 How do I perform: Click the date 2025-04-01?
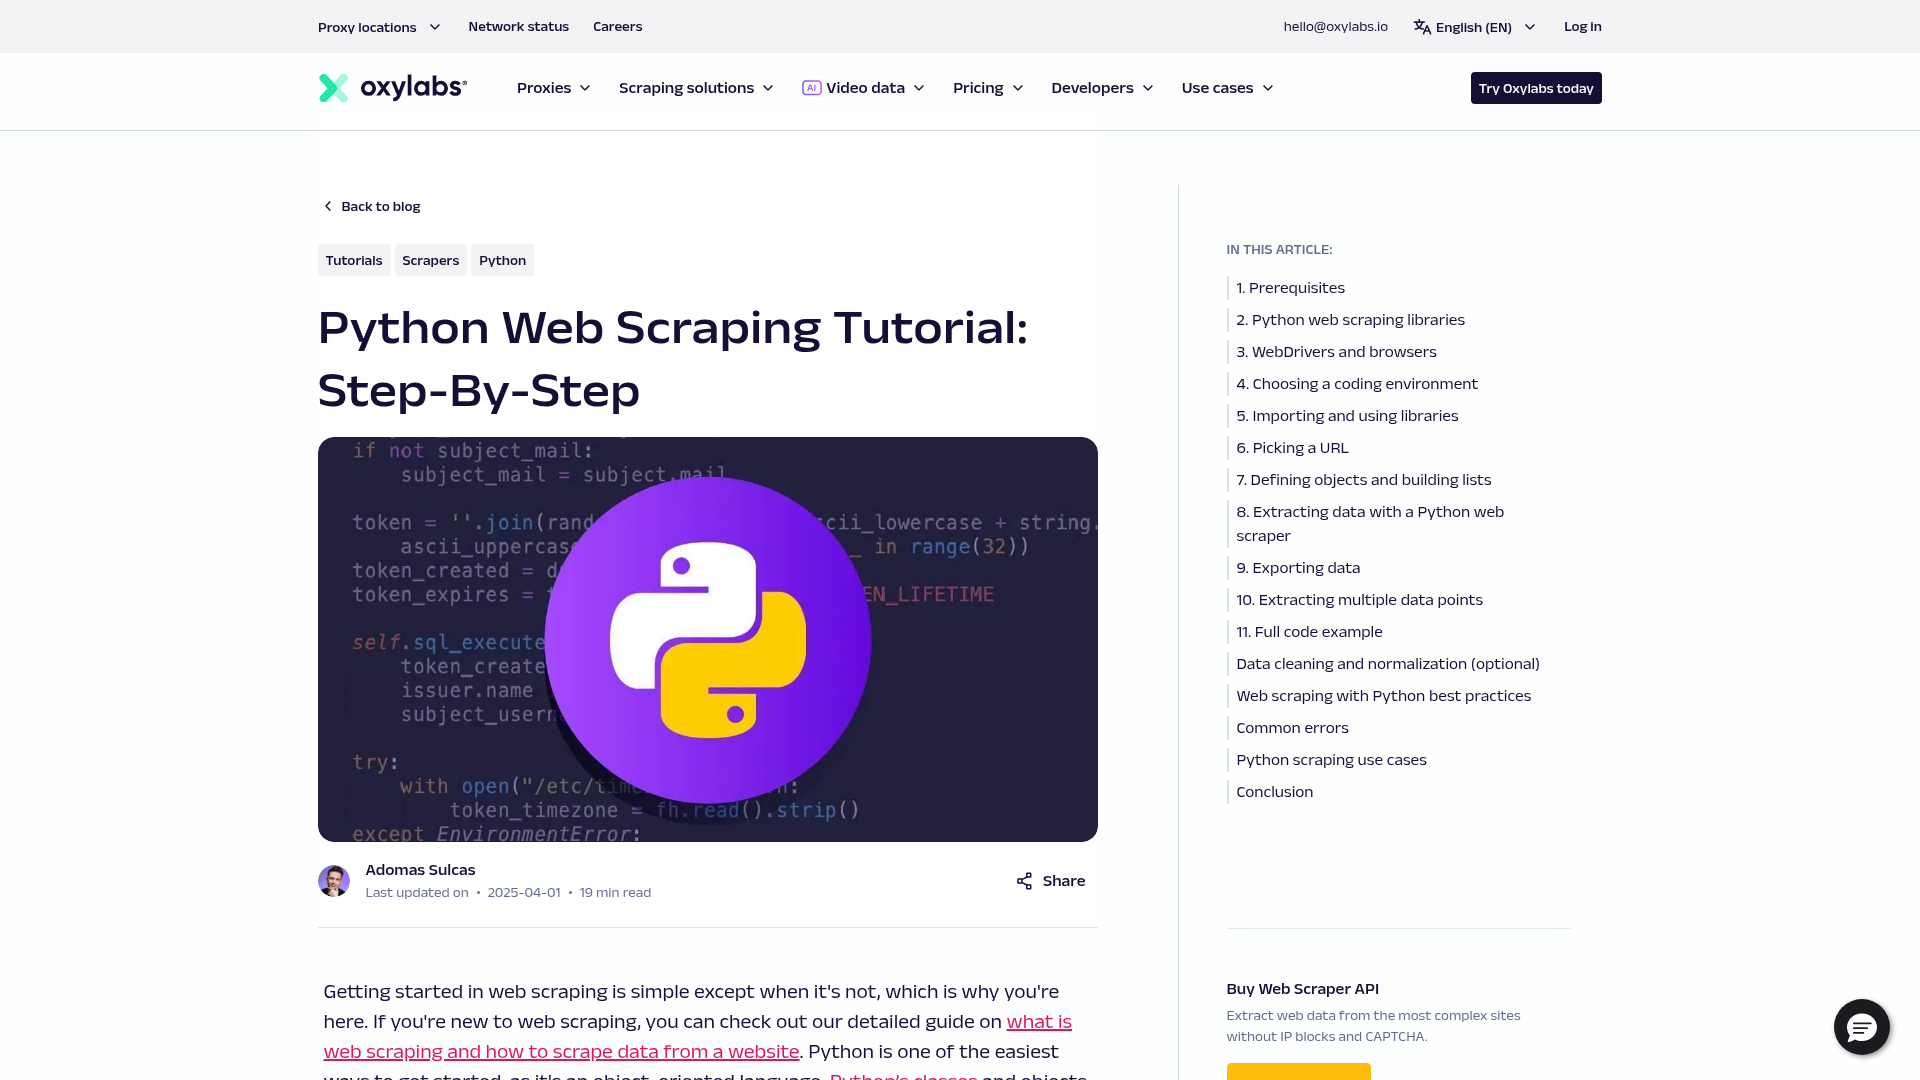[523, 893]
